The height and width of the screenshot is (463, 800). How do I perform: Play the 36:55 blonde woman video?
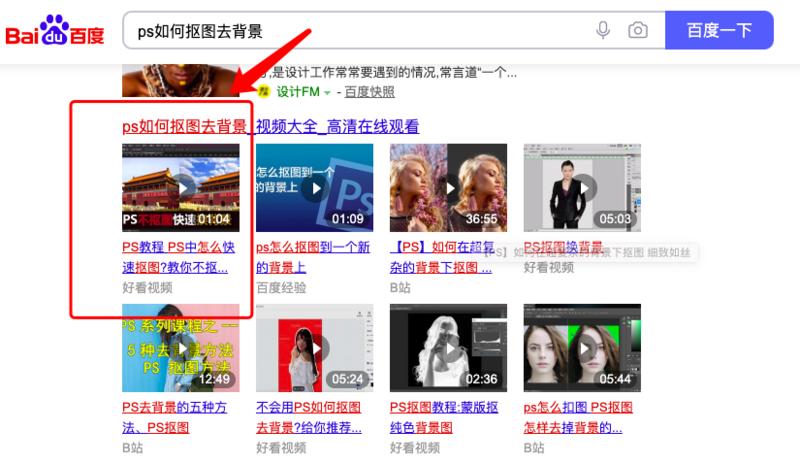(x=448, y=187)
